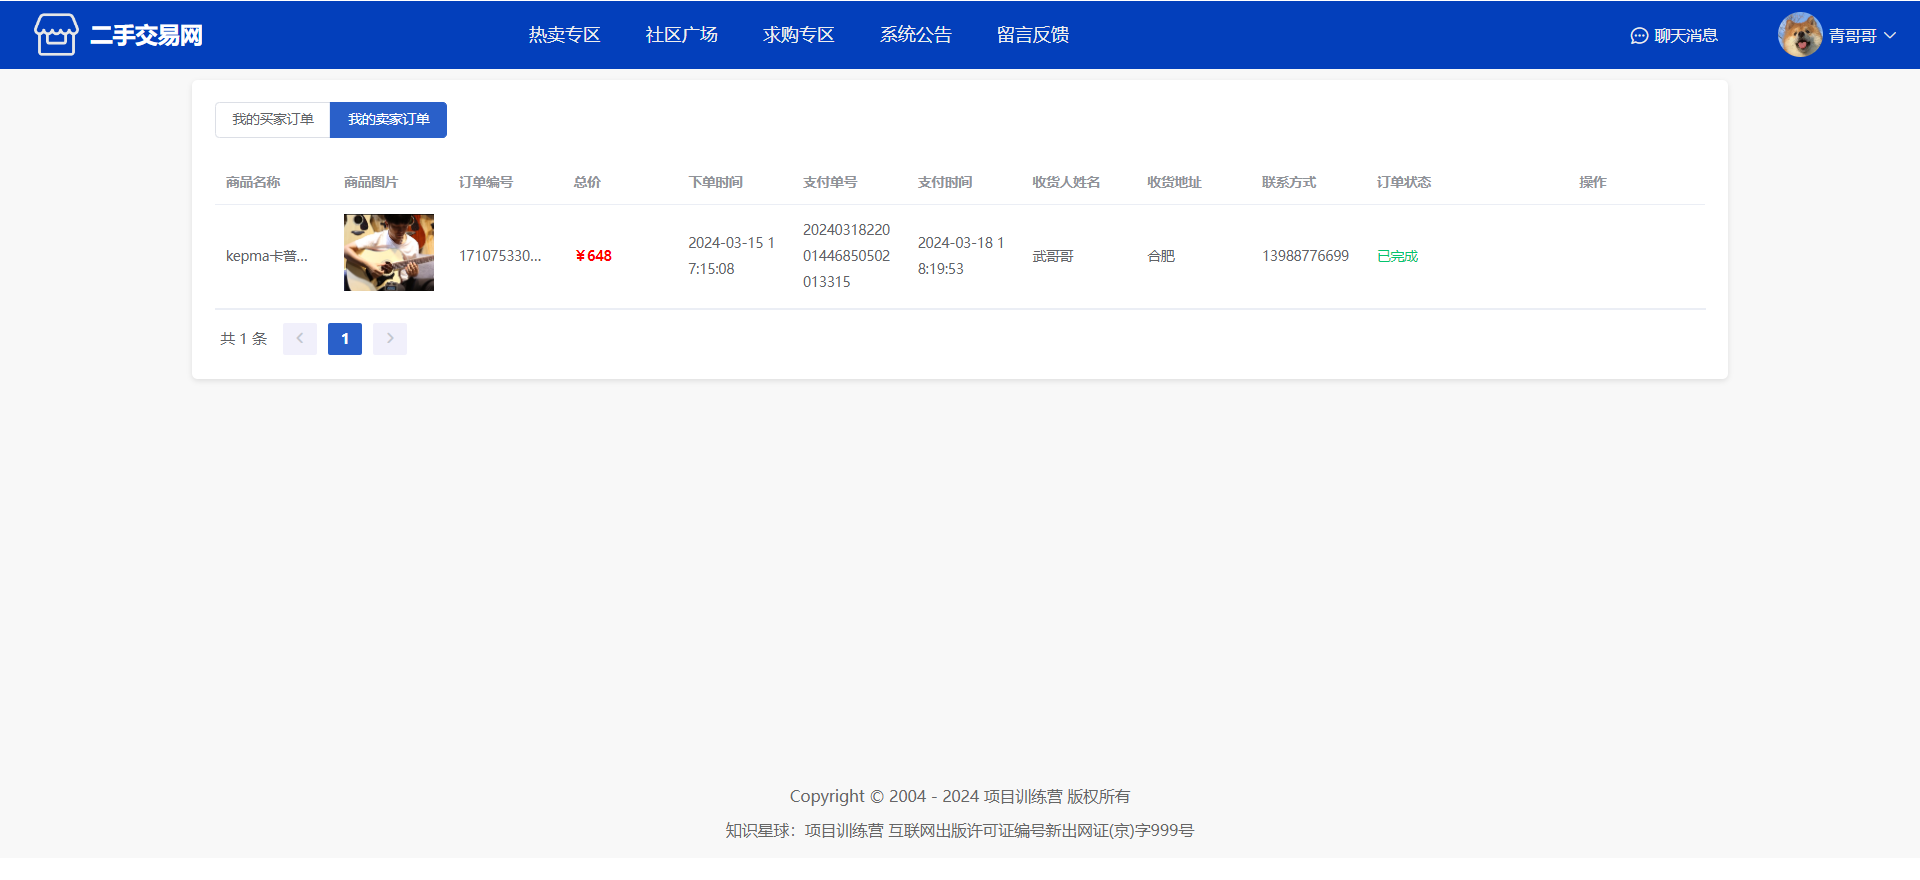The width and height of the screenshot is (1920, 880).
Task: Switch to 我的买家订单 tab
Action: pos(273,120)
